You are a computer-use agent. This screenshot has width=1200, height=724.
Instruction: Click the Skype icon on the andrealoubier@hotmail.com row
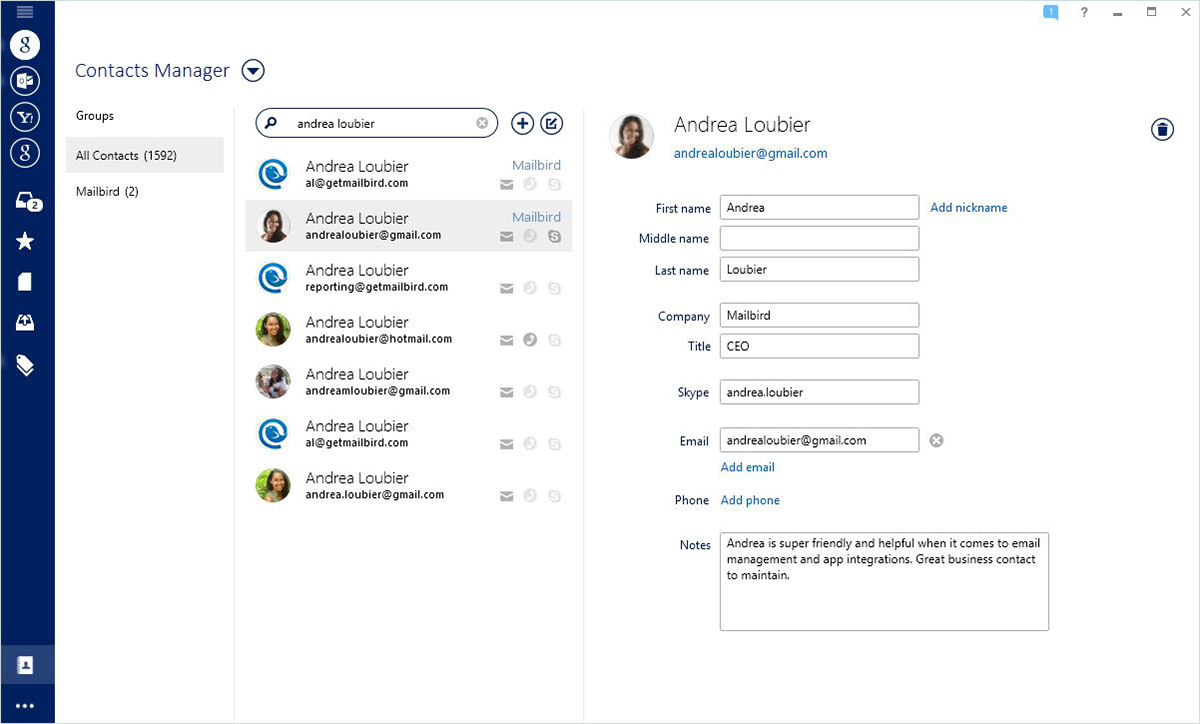(554, 340)
